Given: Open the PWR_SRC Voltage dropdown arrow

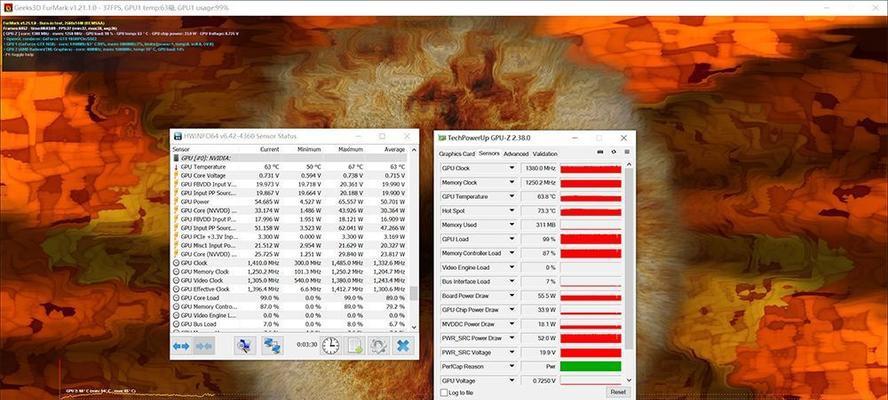Looking at the screenshot, I should 512,352.
